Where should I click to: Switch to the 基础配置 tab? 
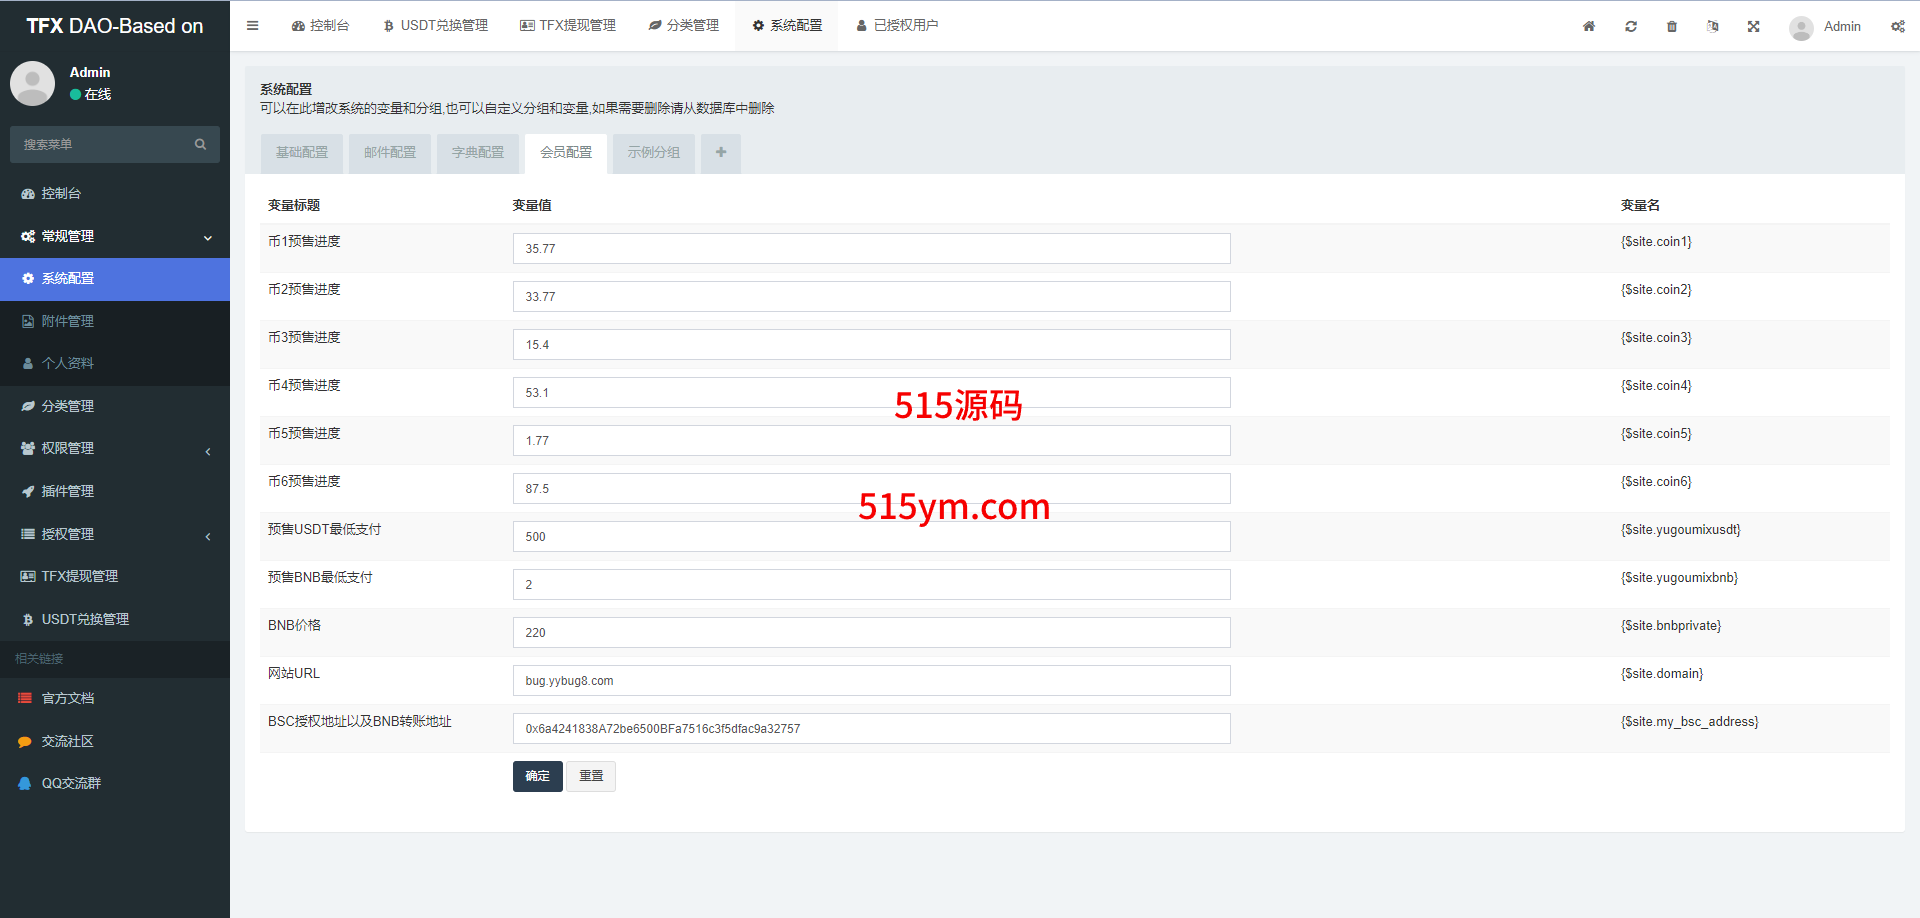coord(302,153)
